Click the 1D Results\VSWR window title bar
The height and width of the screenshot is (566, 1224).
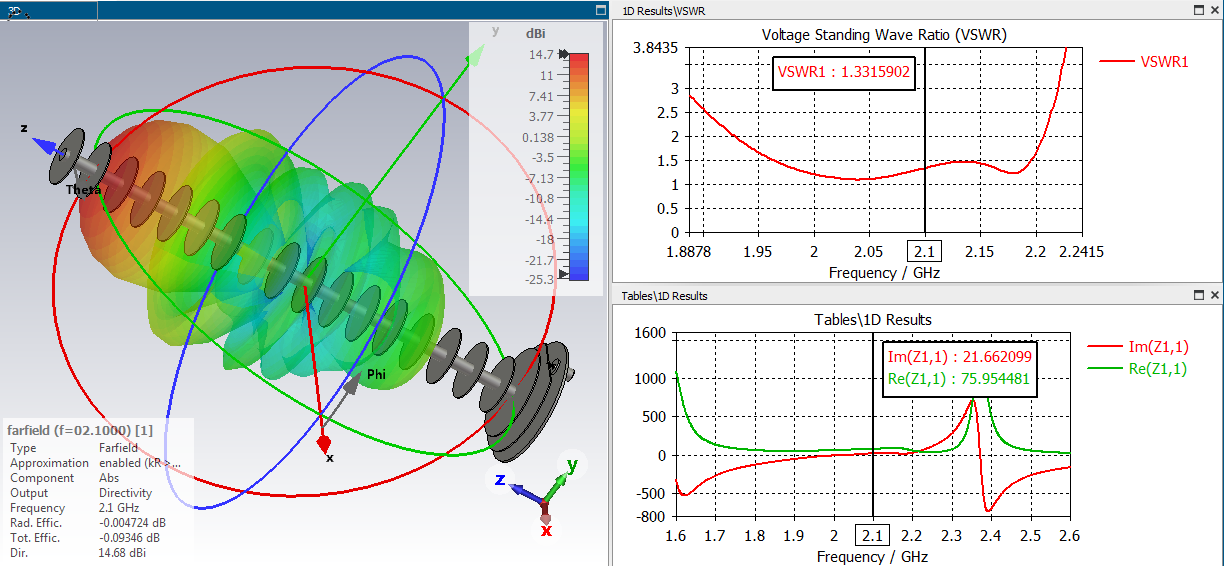(900, 9)
